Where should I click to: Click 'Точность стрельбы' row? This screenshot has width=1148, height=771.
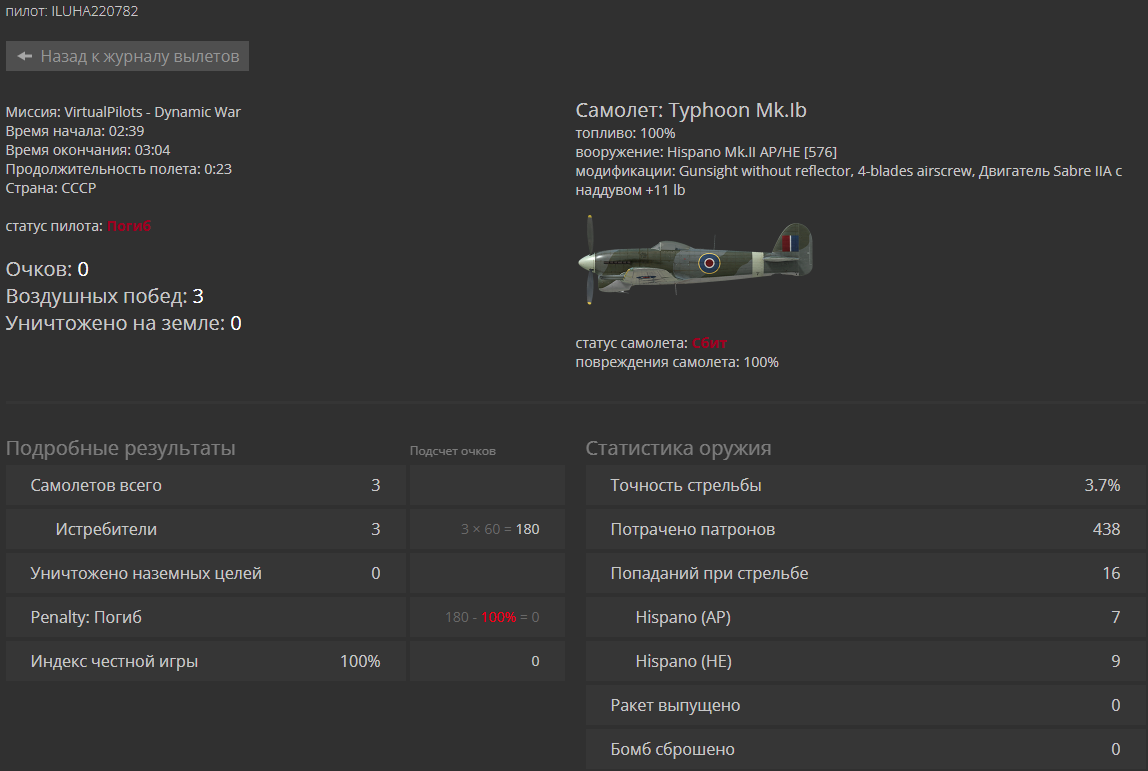click(865, 485)
